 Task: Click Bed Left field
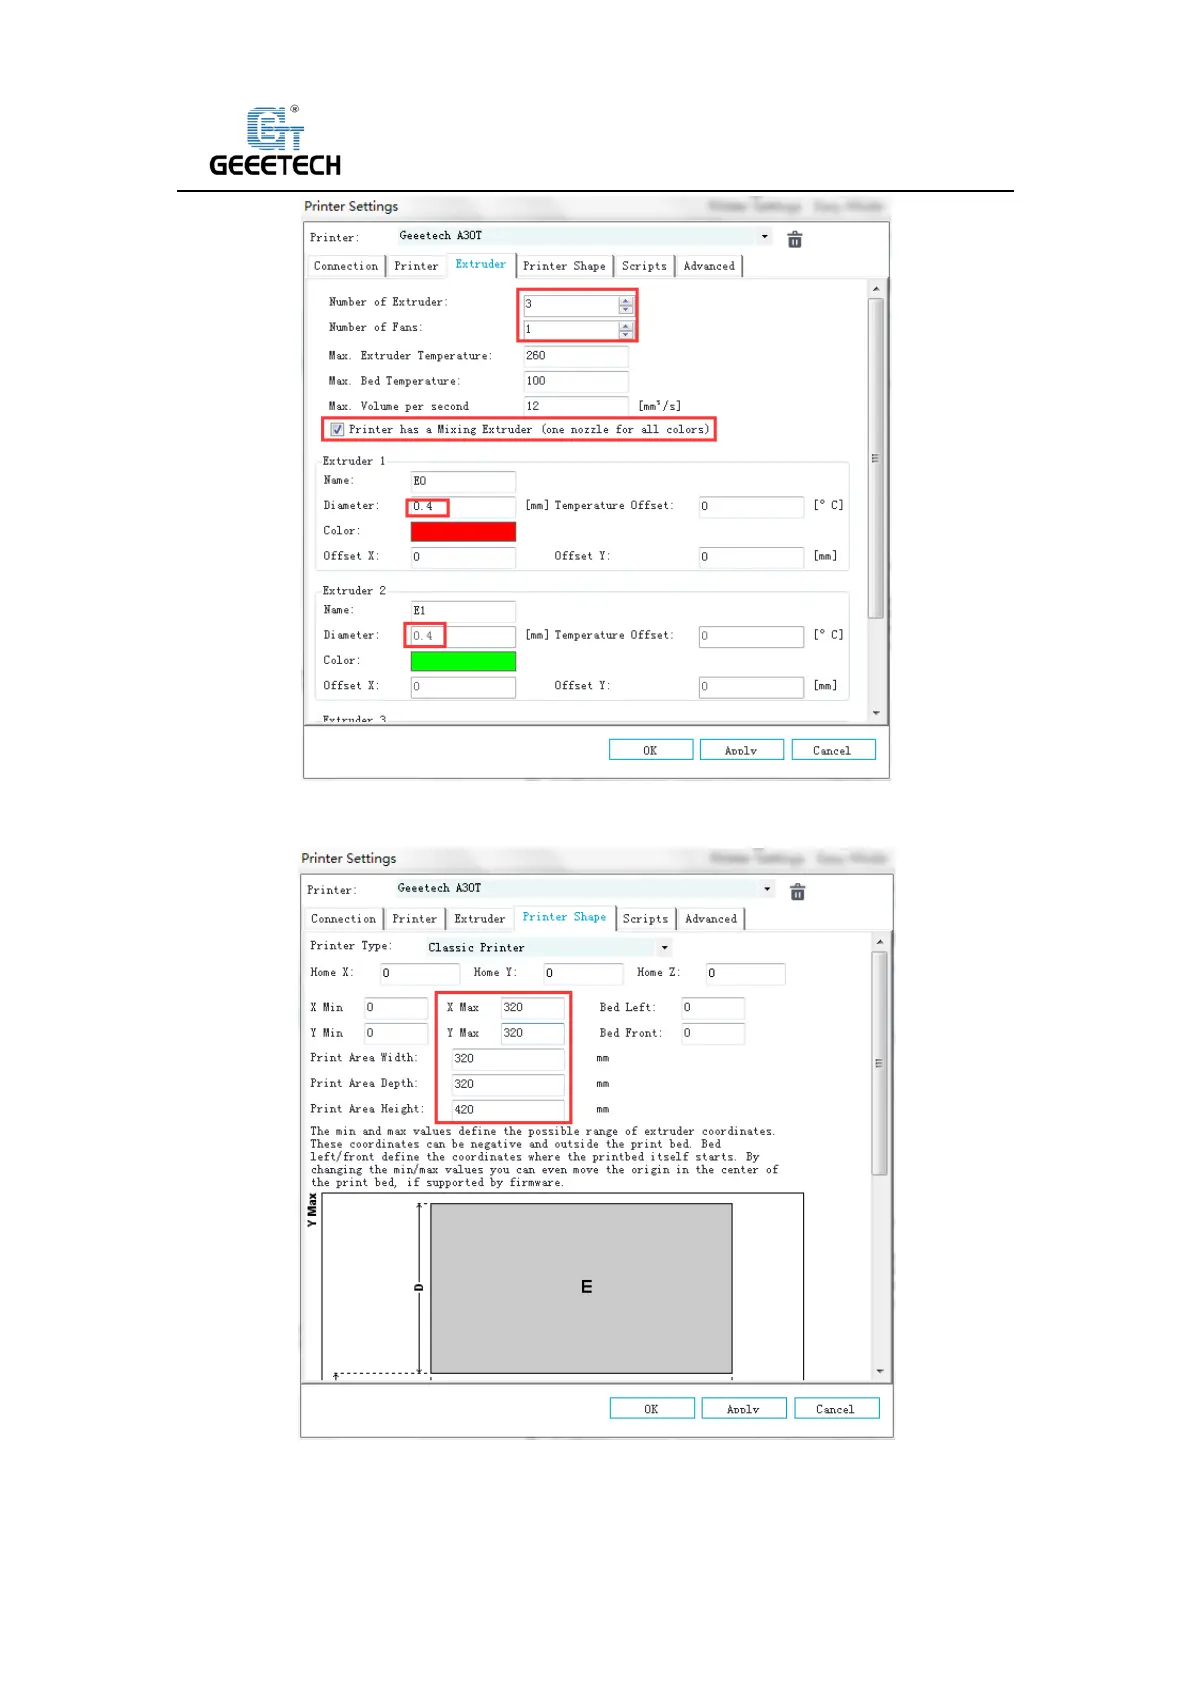click(713, 1008)
